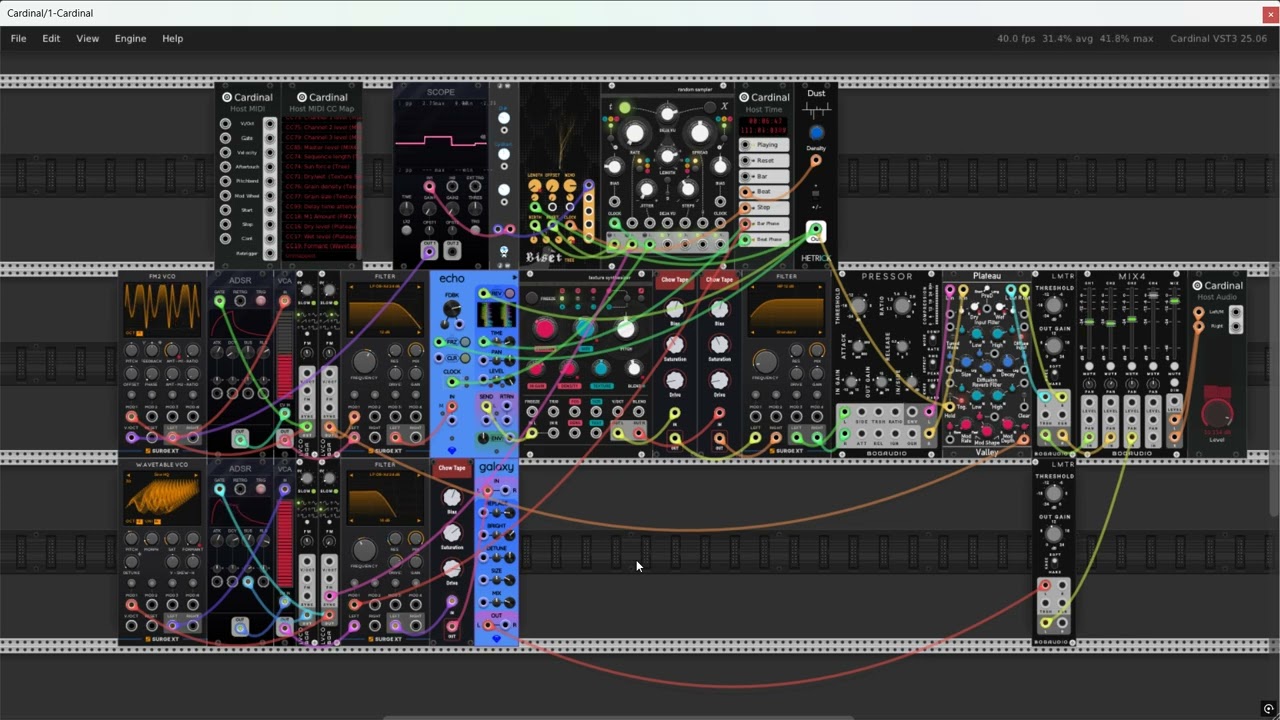
Task: Click the Wavetable VCO waveform display
Action: [x=162, y=497]
